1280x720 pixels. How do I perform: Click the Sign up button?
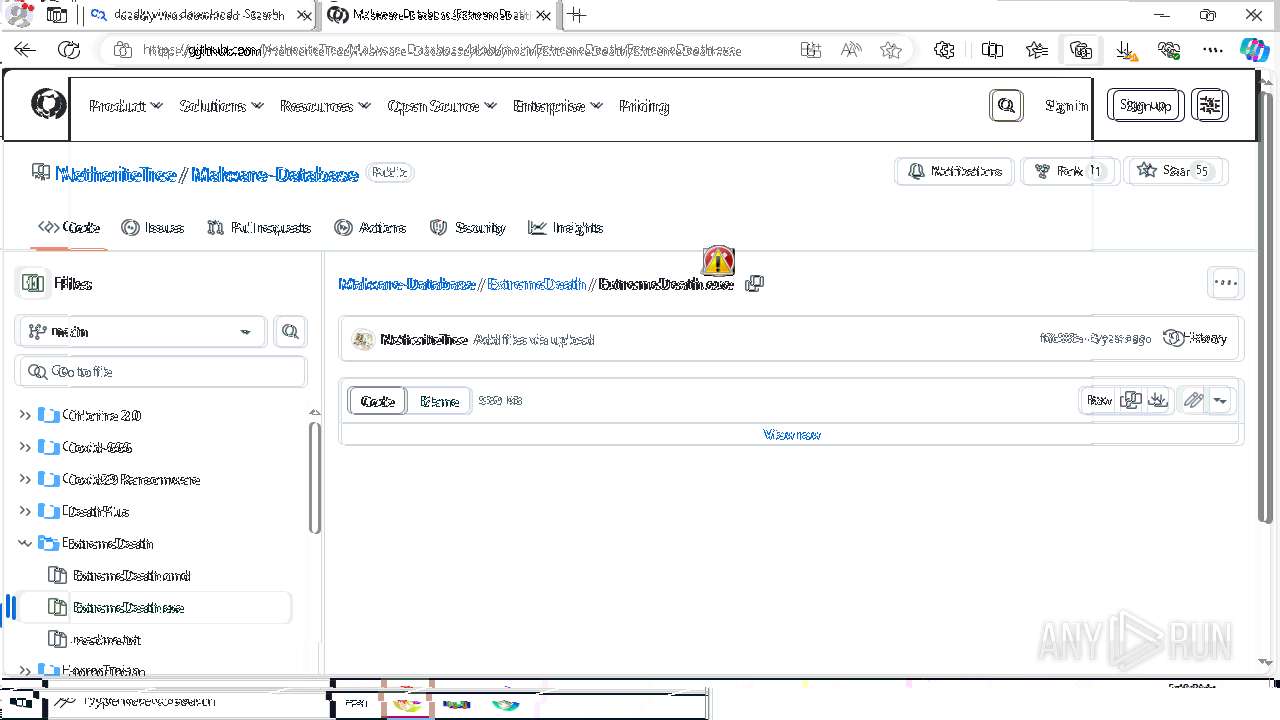1145,105
